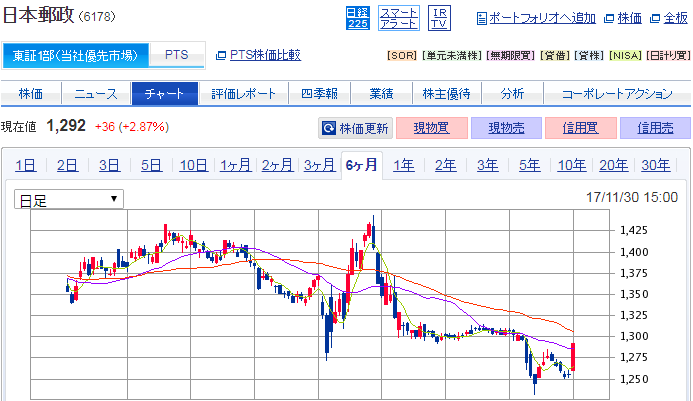The image size is (693, 401).
Task: Click the price change +36 (+2.87%)
Action: pos(132,127)
